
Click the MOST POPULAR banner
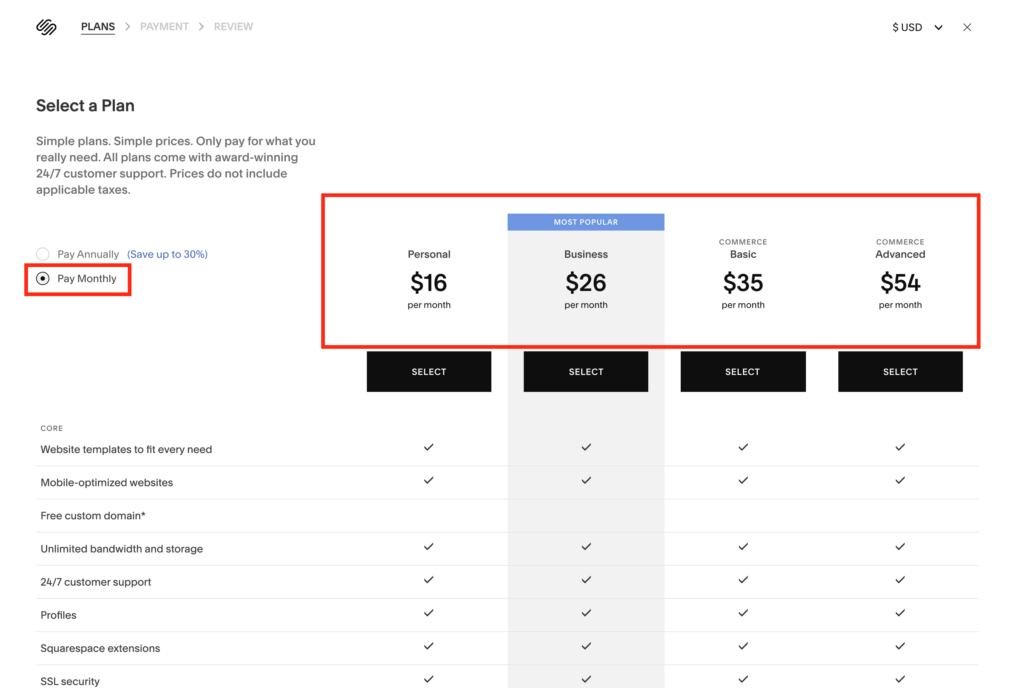586,222
